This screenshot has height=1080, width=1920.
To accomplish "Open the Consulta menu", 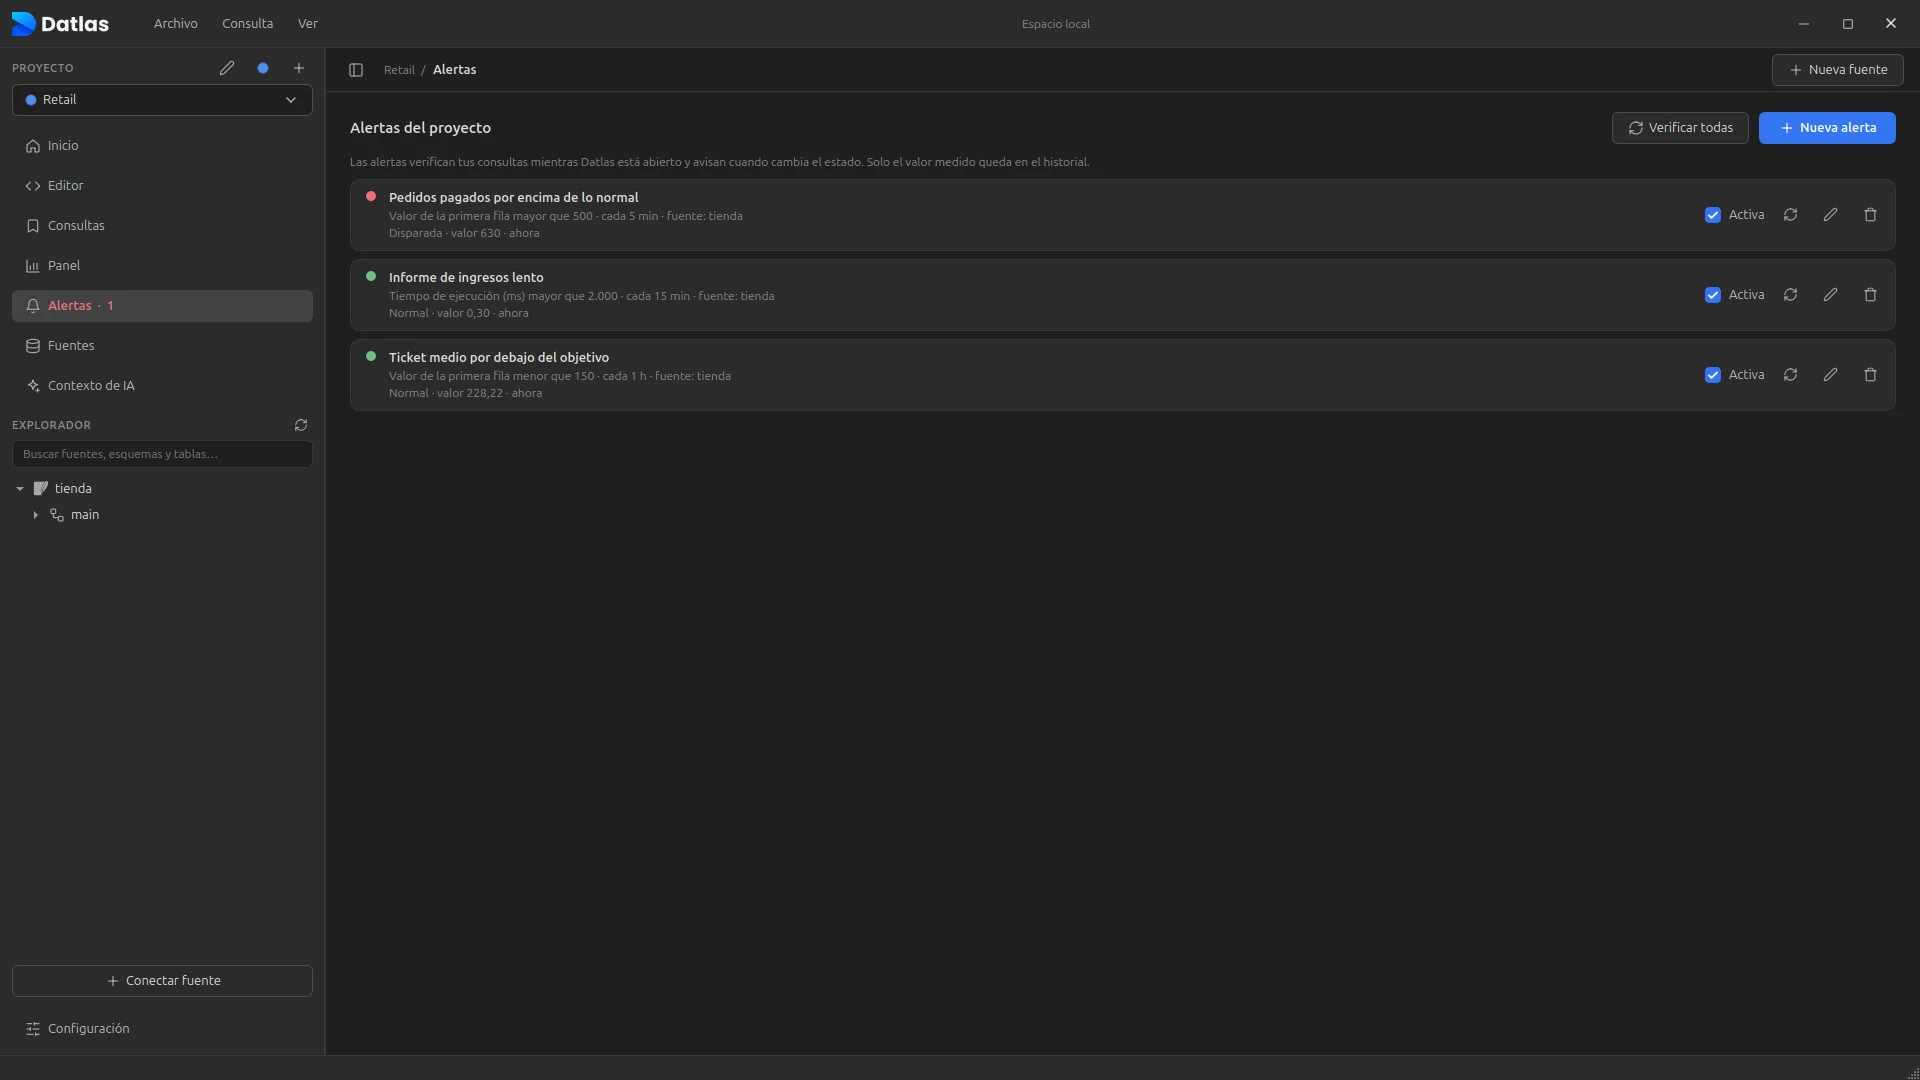I will (x=247, y=23).
